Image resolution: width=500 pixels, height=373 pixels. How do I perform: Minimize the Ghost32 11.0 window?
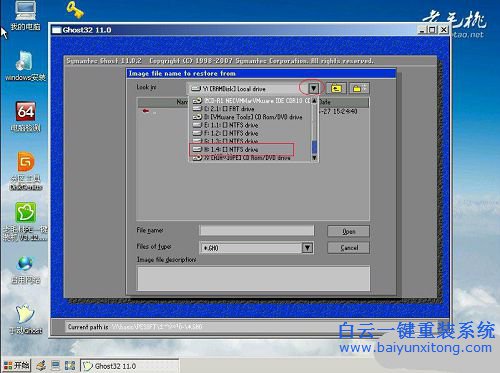tap(422, 30)
